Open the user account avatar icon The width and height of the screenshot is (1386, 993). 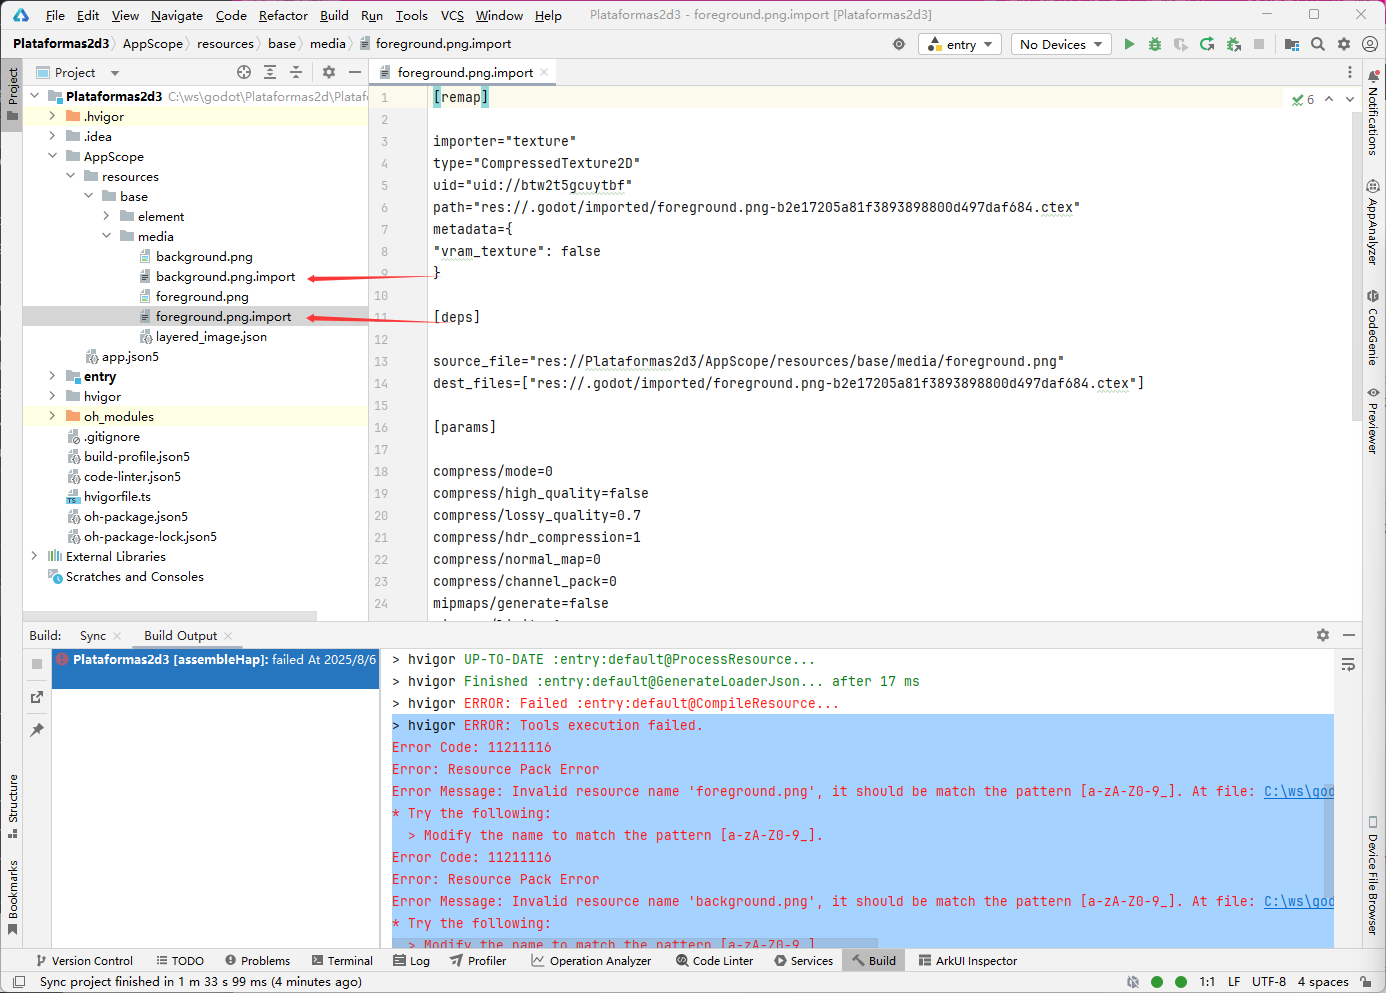[x=1370, y=44]
